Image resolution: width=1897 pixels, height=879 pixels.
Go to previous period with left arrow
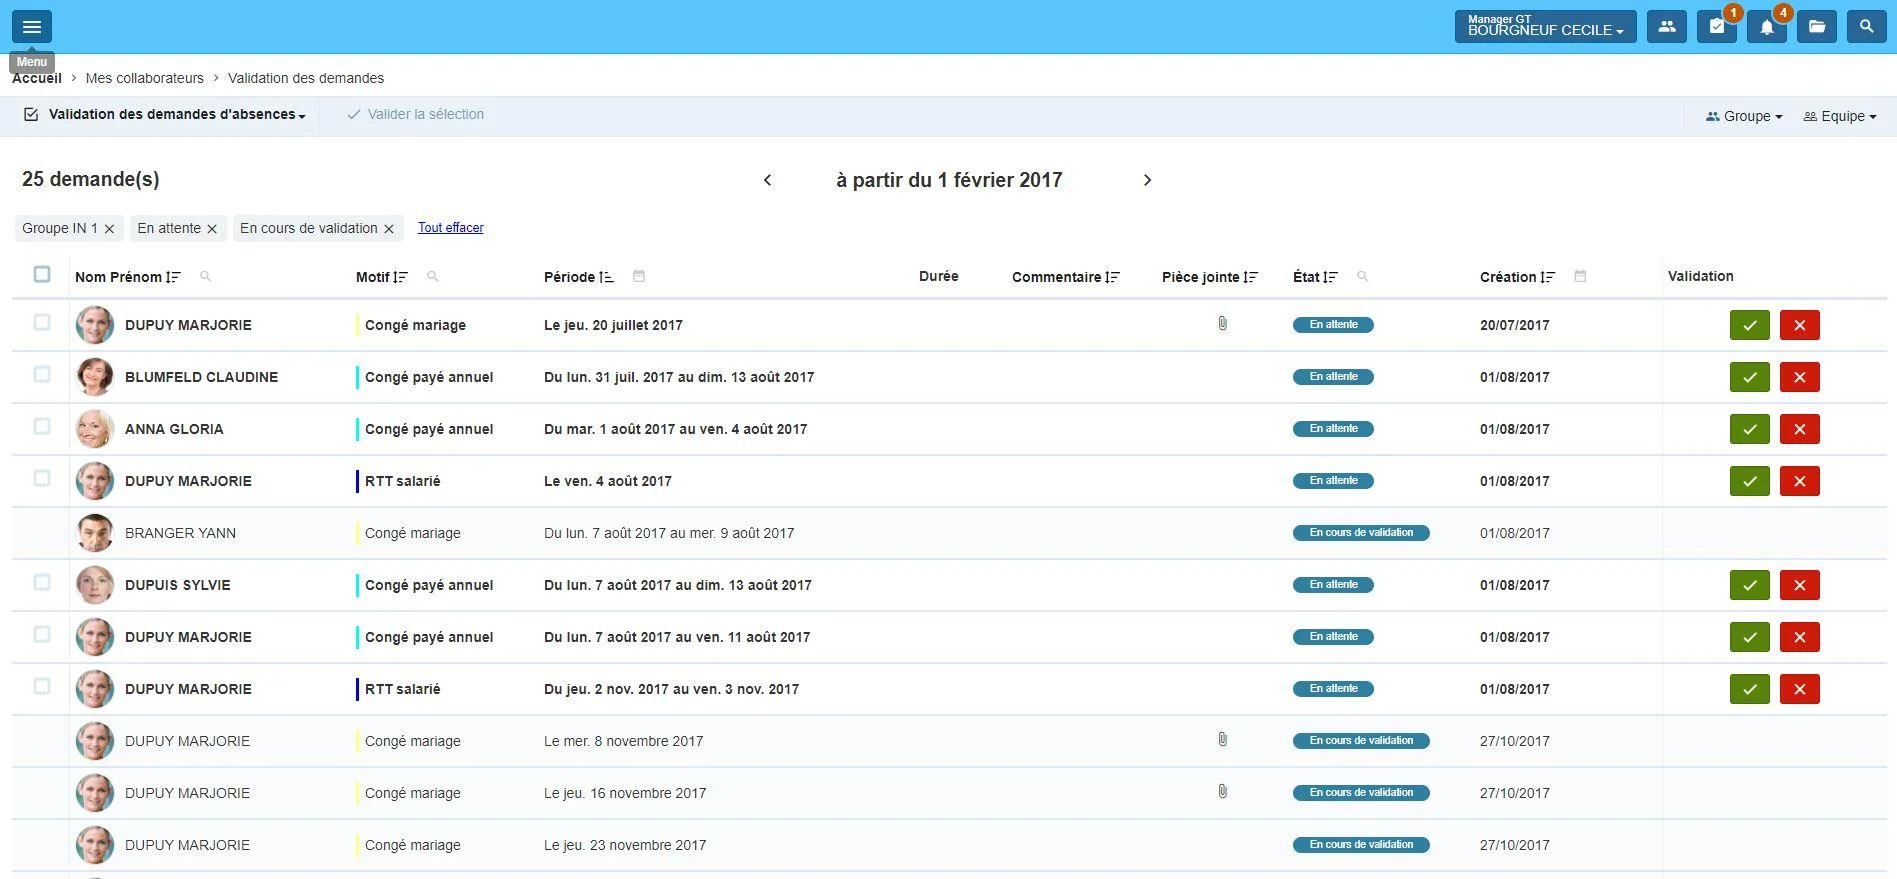pyautogui.click(x=768, y=180)
